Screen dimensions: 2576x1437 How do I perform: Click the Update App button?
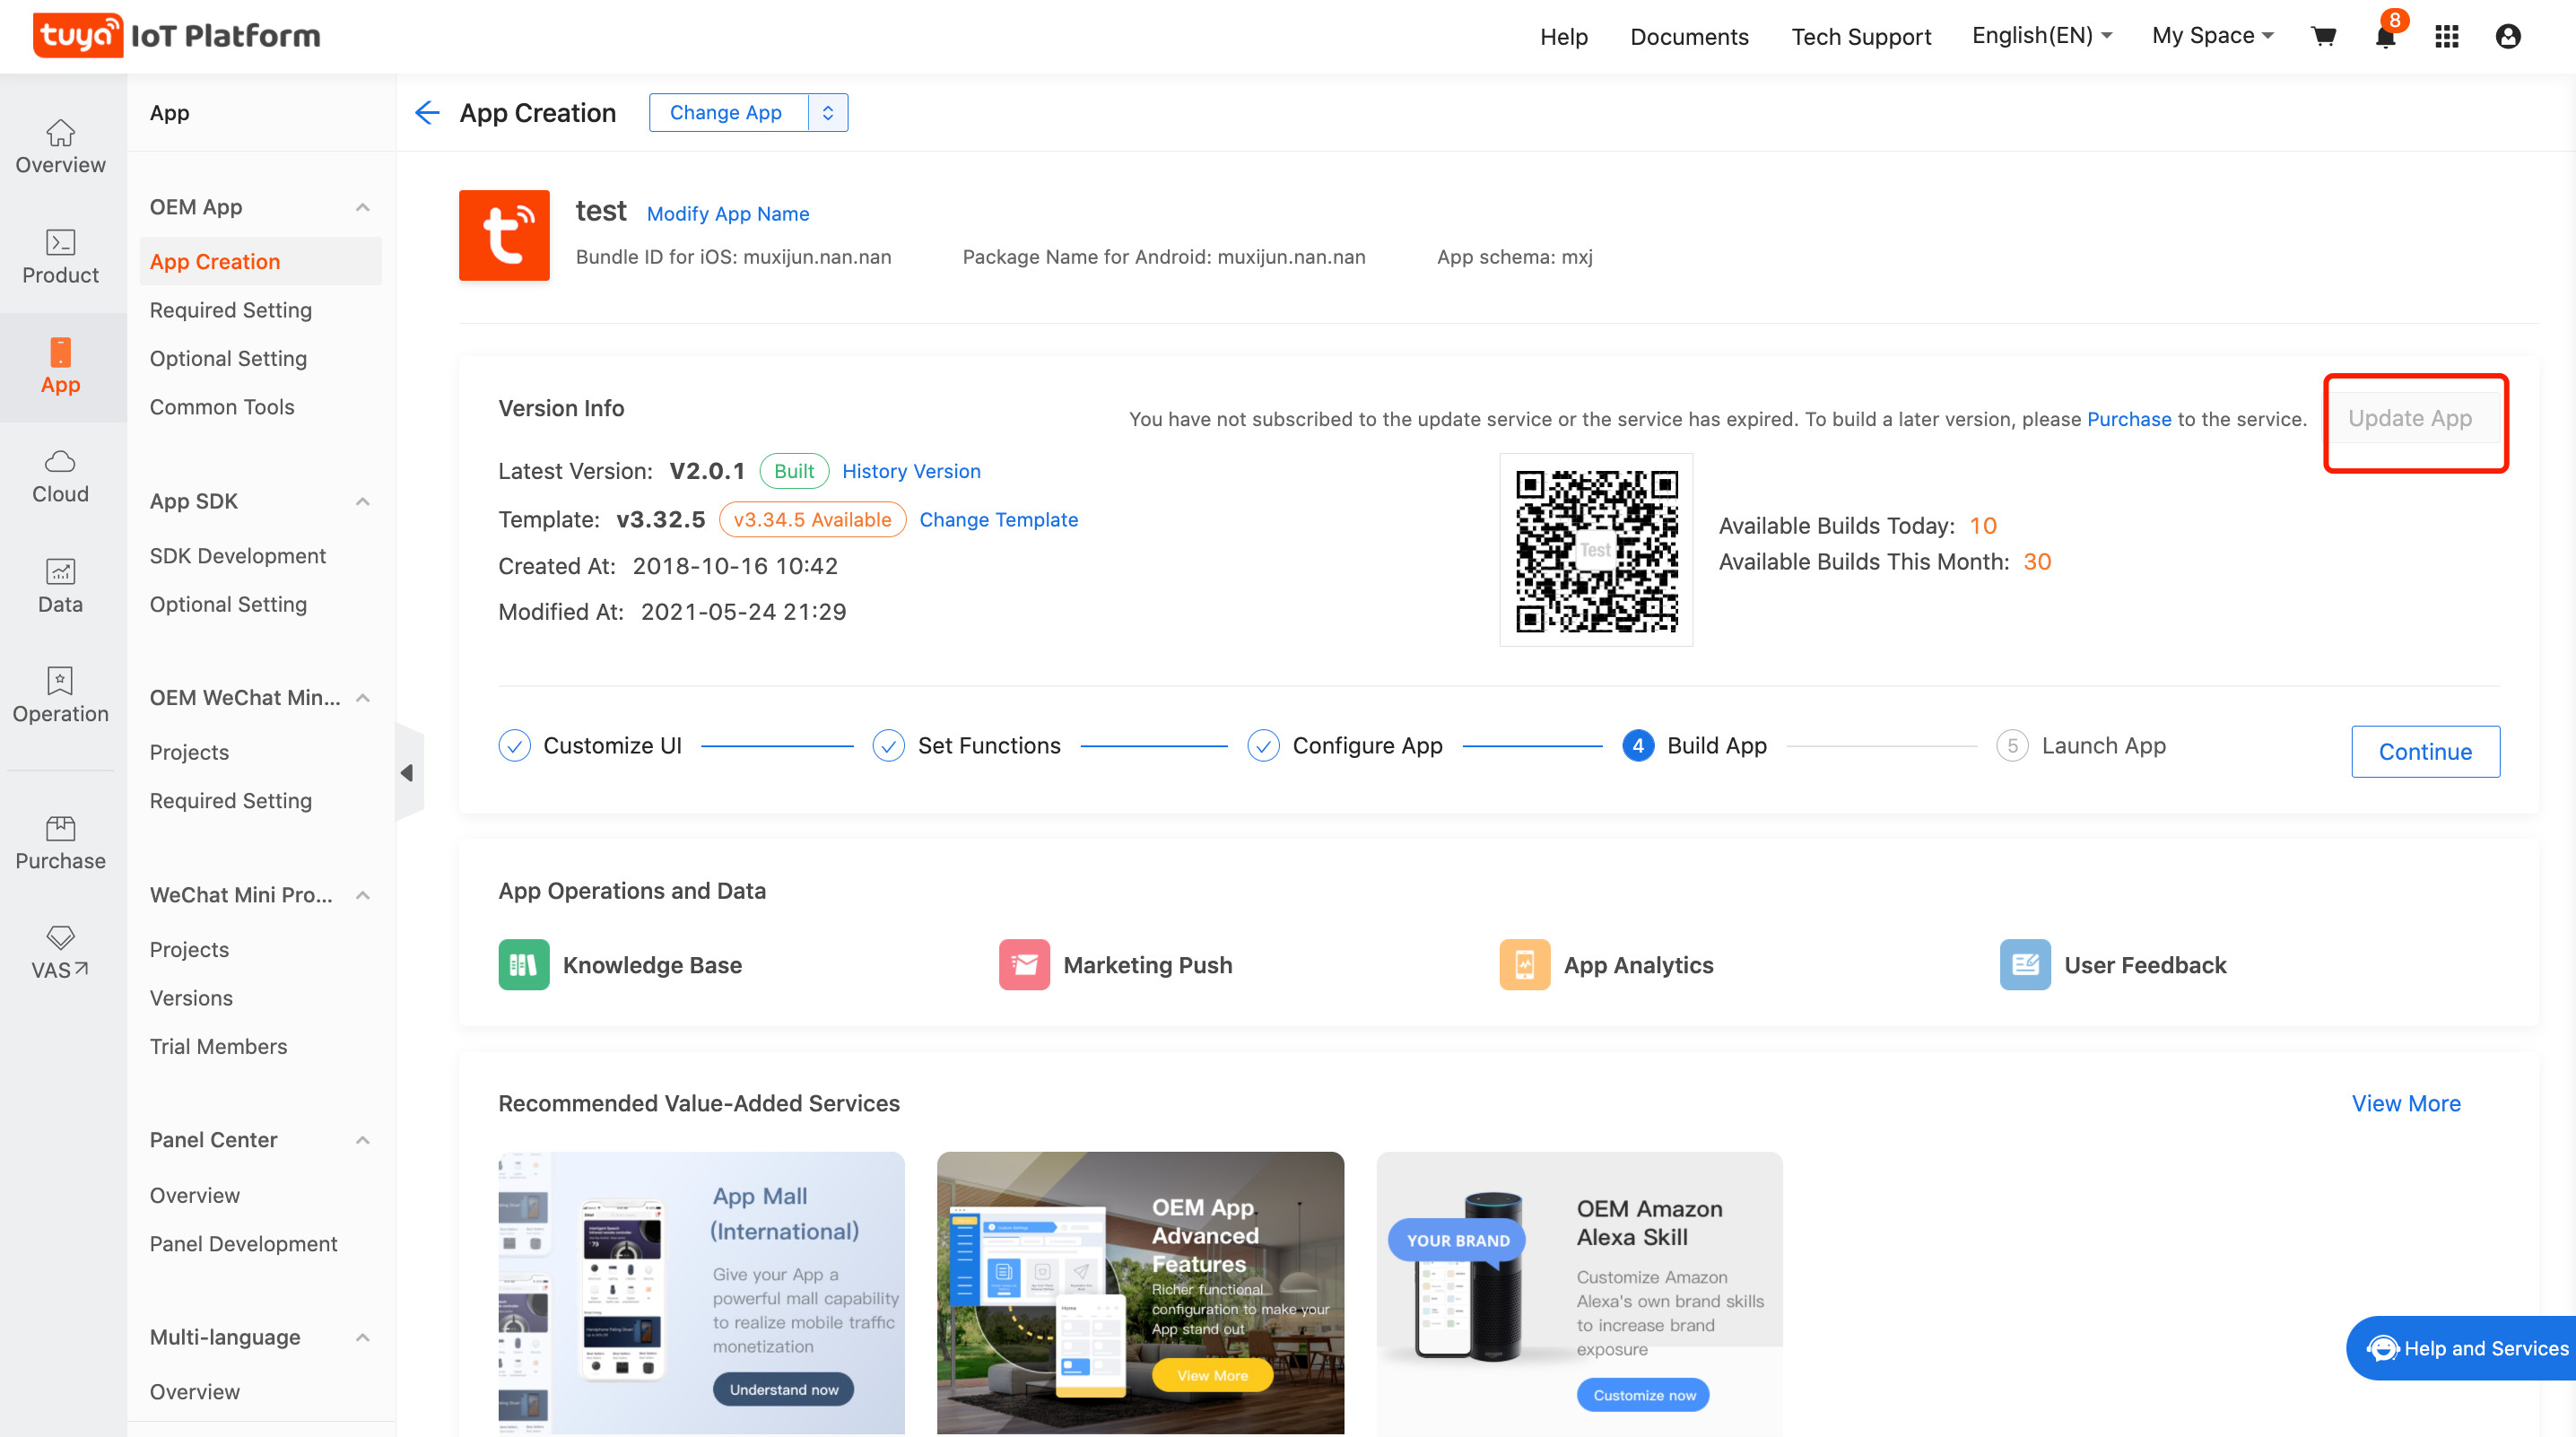pos(2410,418)
